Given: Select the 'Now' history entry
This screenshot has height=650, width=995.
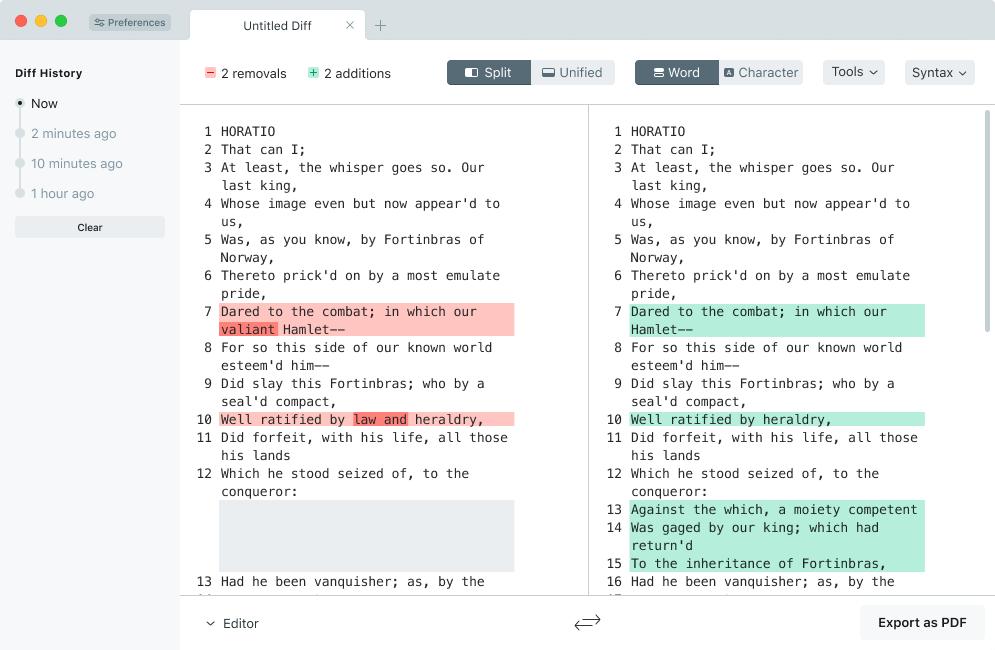Looking at the screenshot, I should (x=44, y=104).
